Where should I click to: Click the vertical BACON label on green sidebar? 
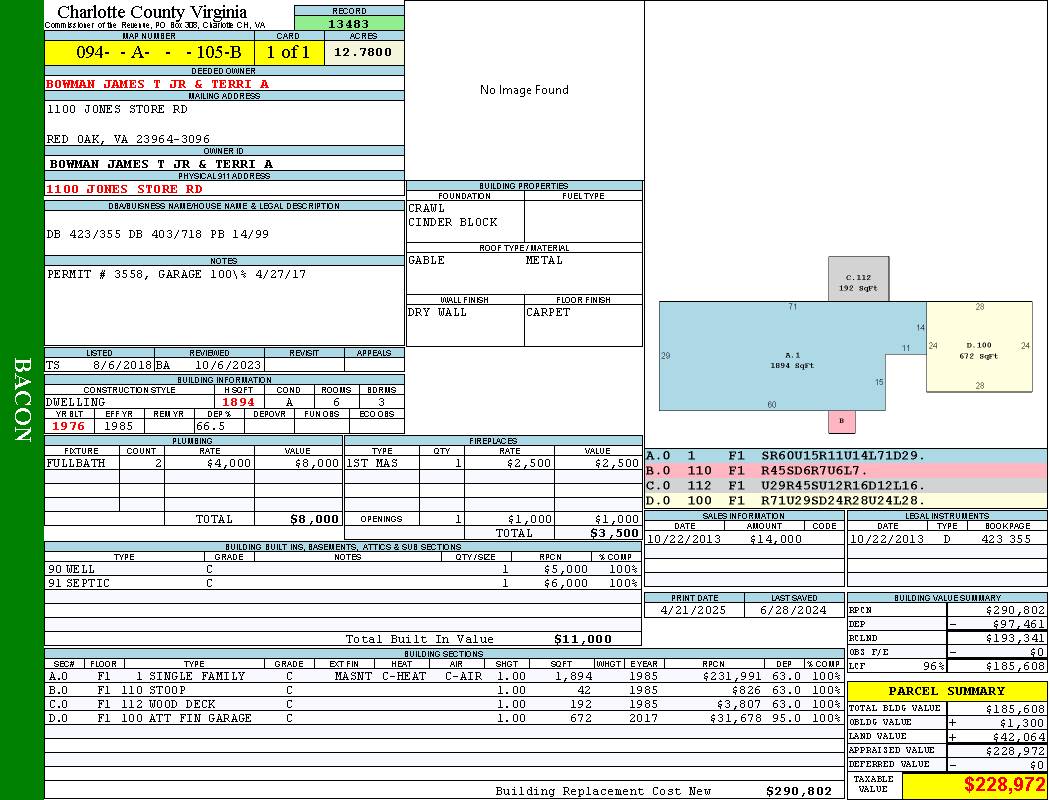22,400
